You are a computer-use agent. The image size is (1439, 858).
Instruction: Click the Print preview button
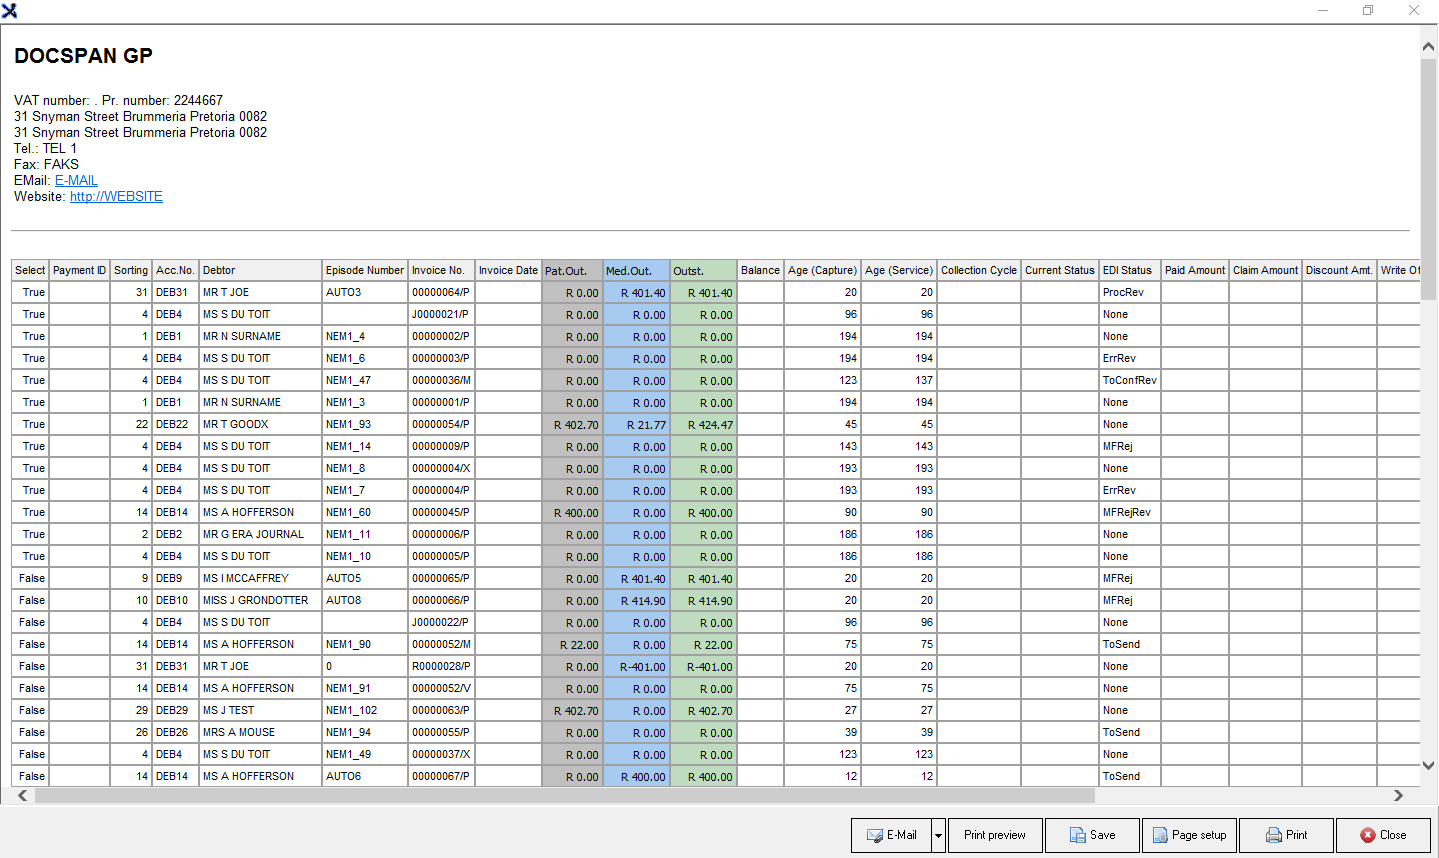tap(994, 835)
